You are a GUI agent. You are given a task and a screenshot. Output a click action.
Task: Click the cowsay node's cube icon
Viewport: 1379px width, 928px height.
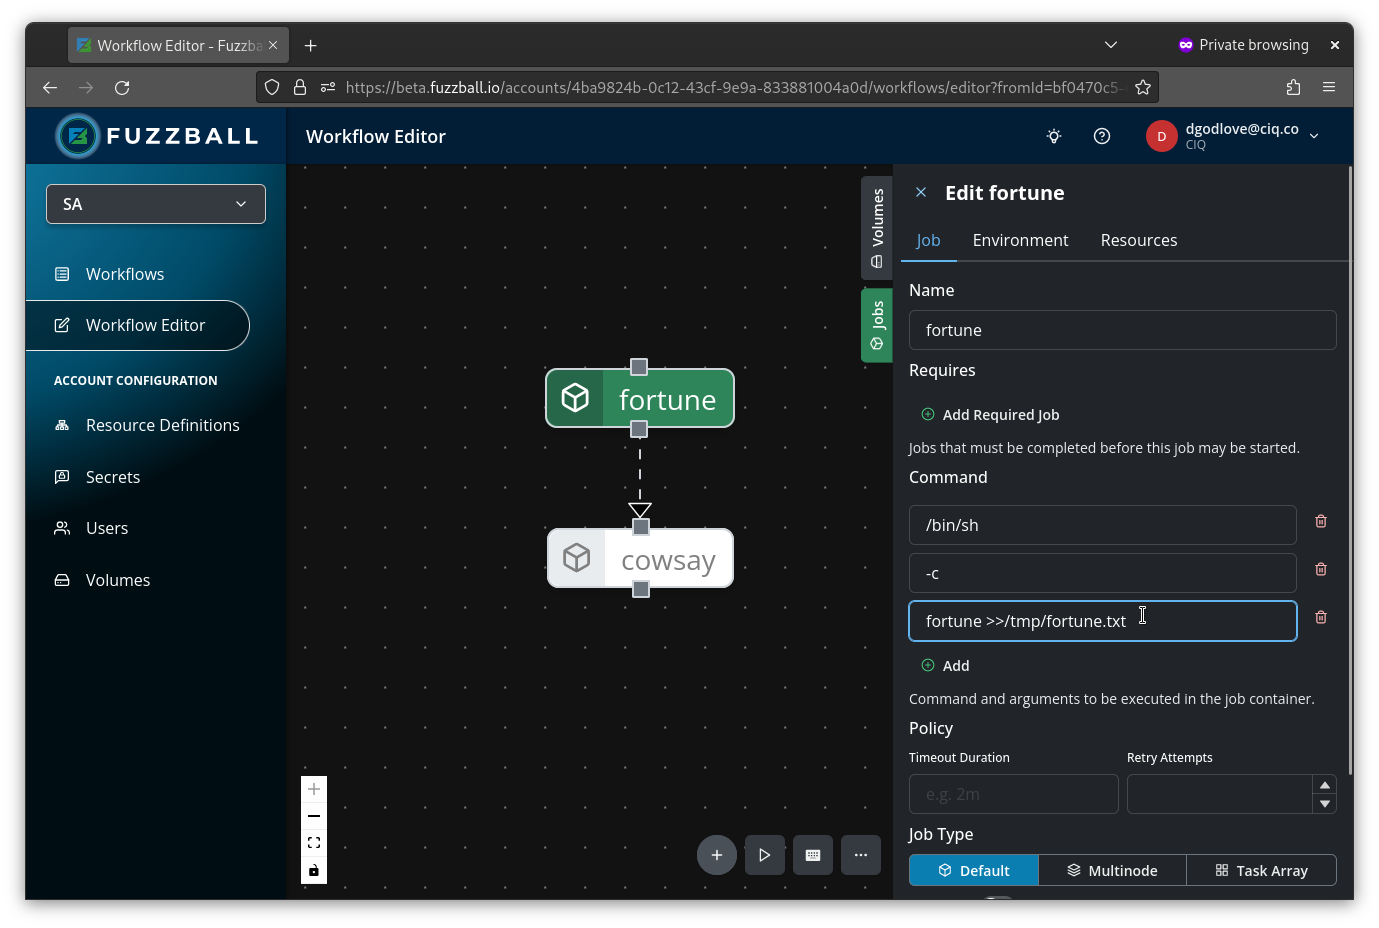[577, 558]
